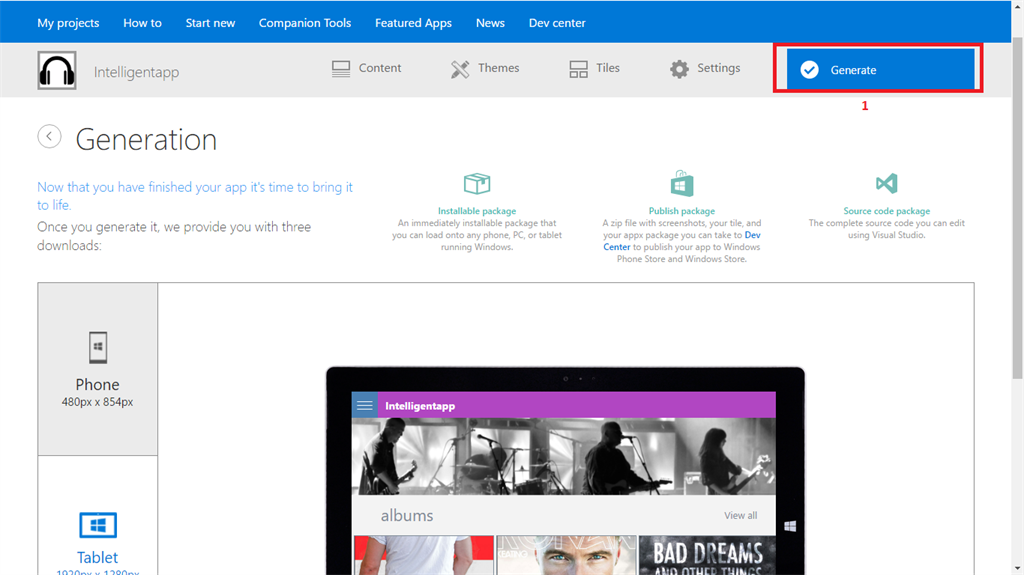This screenshot has width=1024, height=575.
Task: Click the Tiles grid icon
Action: click(579, 69)
